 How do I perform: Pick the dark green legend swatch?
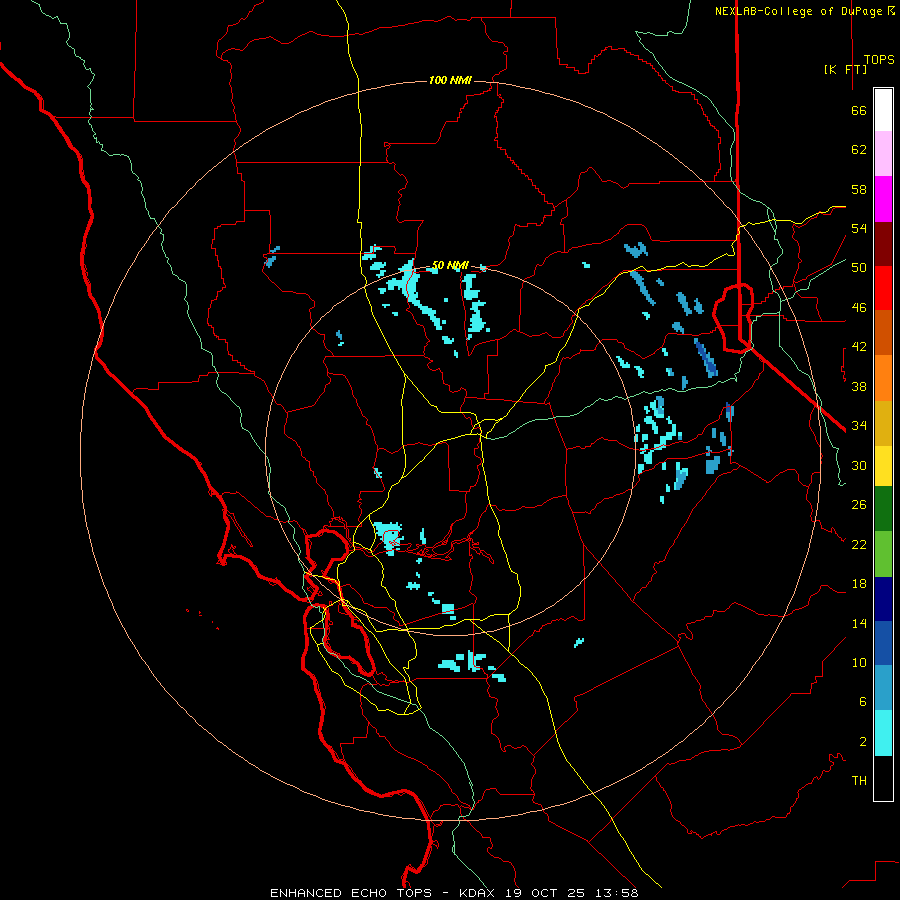point(883,509)
